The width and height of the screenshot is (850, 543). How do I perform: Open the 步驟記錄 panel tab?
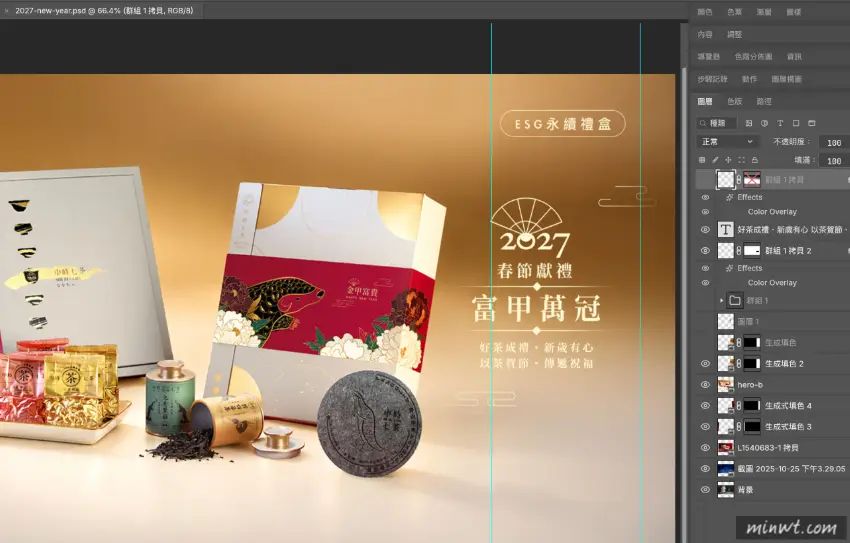[712, 79]
